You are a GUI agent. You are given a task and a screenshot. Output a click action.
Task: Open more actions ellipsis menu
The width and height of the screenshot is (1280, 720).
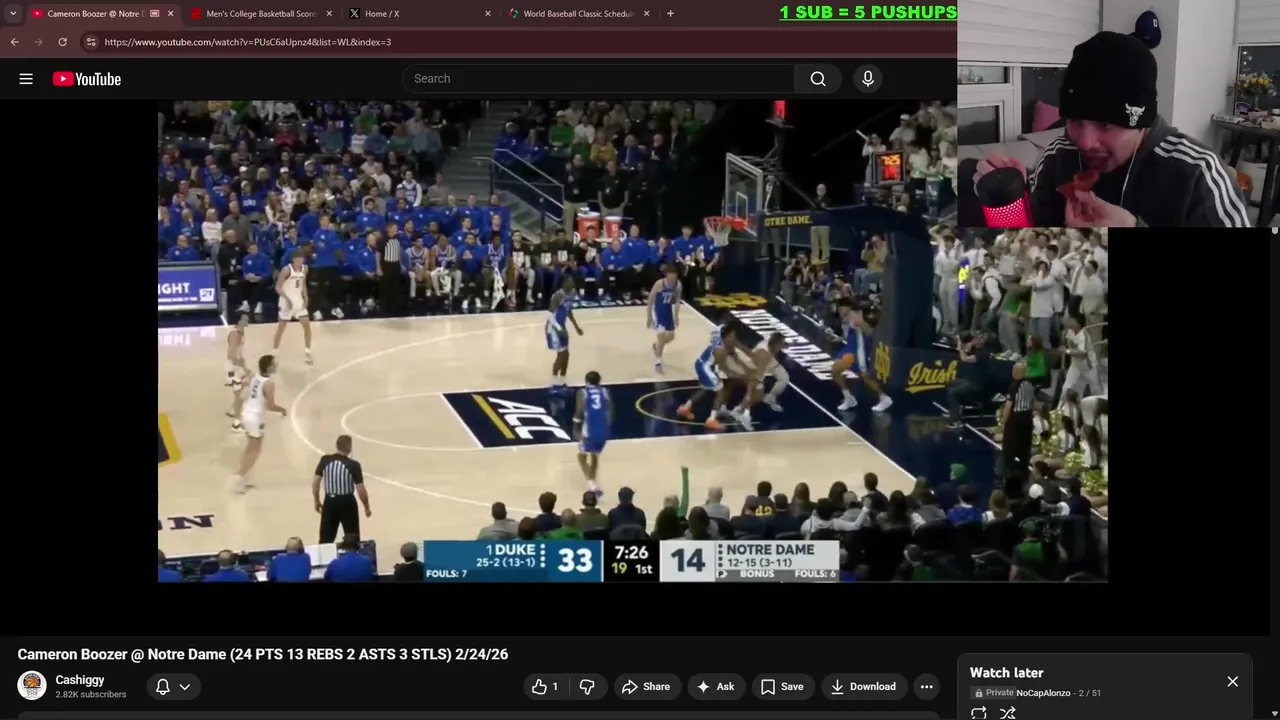[x=927, y=686]
